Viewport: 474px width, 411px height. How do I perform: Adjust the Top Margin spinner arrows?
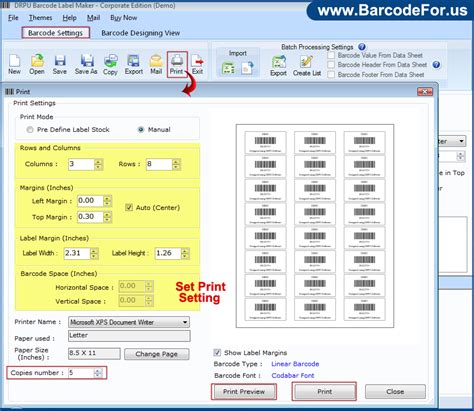(107, 217)
